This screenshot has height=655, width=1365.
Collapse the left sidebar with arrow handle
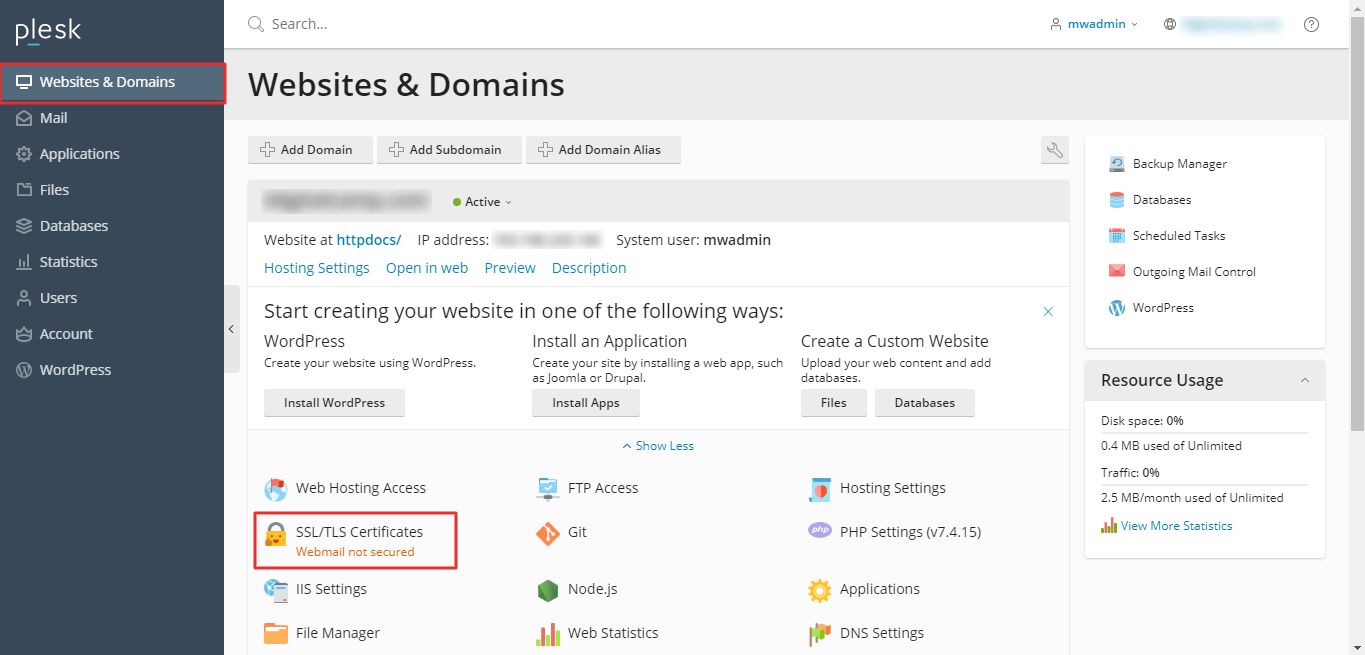(x=231, y=329)
